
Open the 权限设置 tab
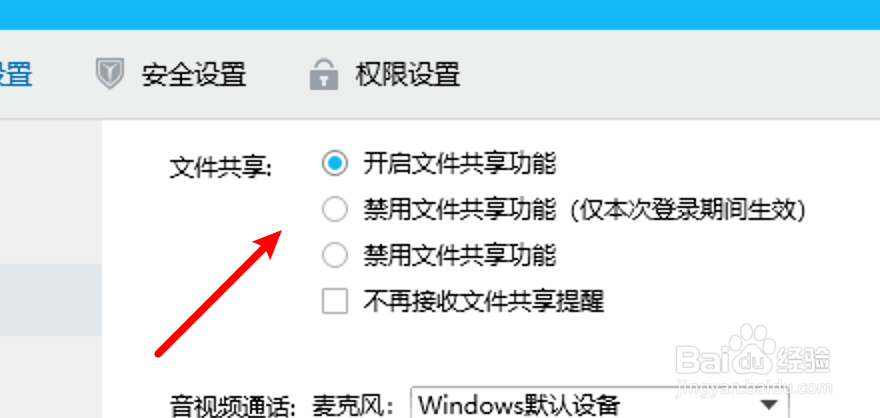[385, 74]
